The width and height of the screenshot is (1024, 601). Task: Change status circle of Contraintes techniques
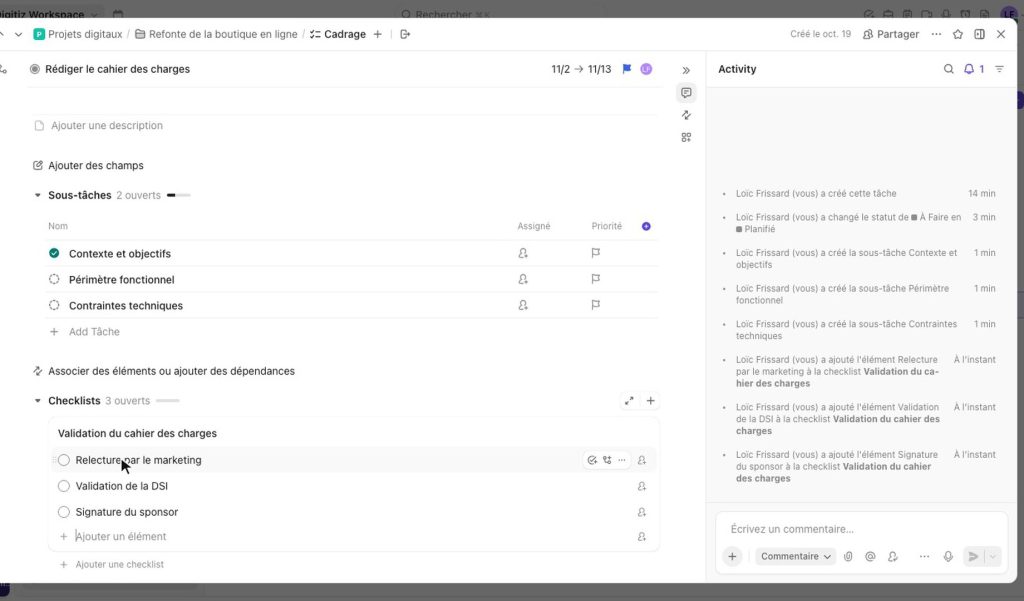(54, 305)
